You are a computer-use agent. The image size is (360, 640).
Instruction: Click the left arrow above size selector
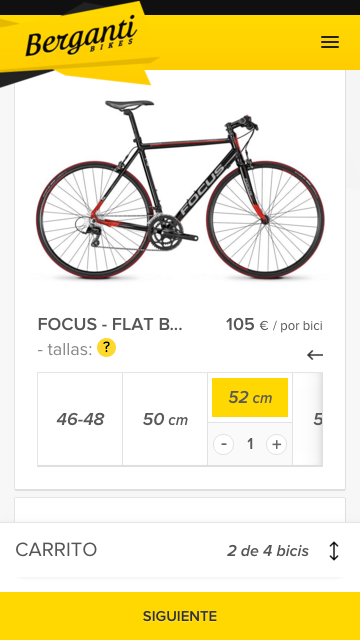click(x=315, y=355)
